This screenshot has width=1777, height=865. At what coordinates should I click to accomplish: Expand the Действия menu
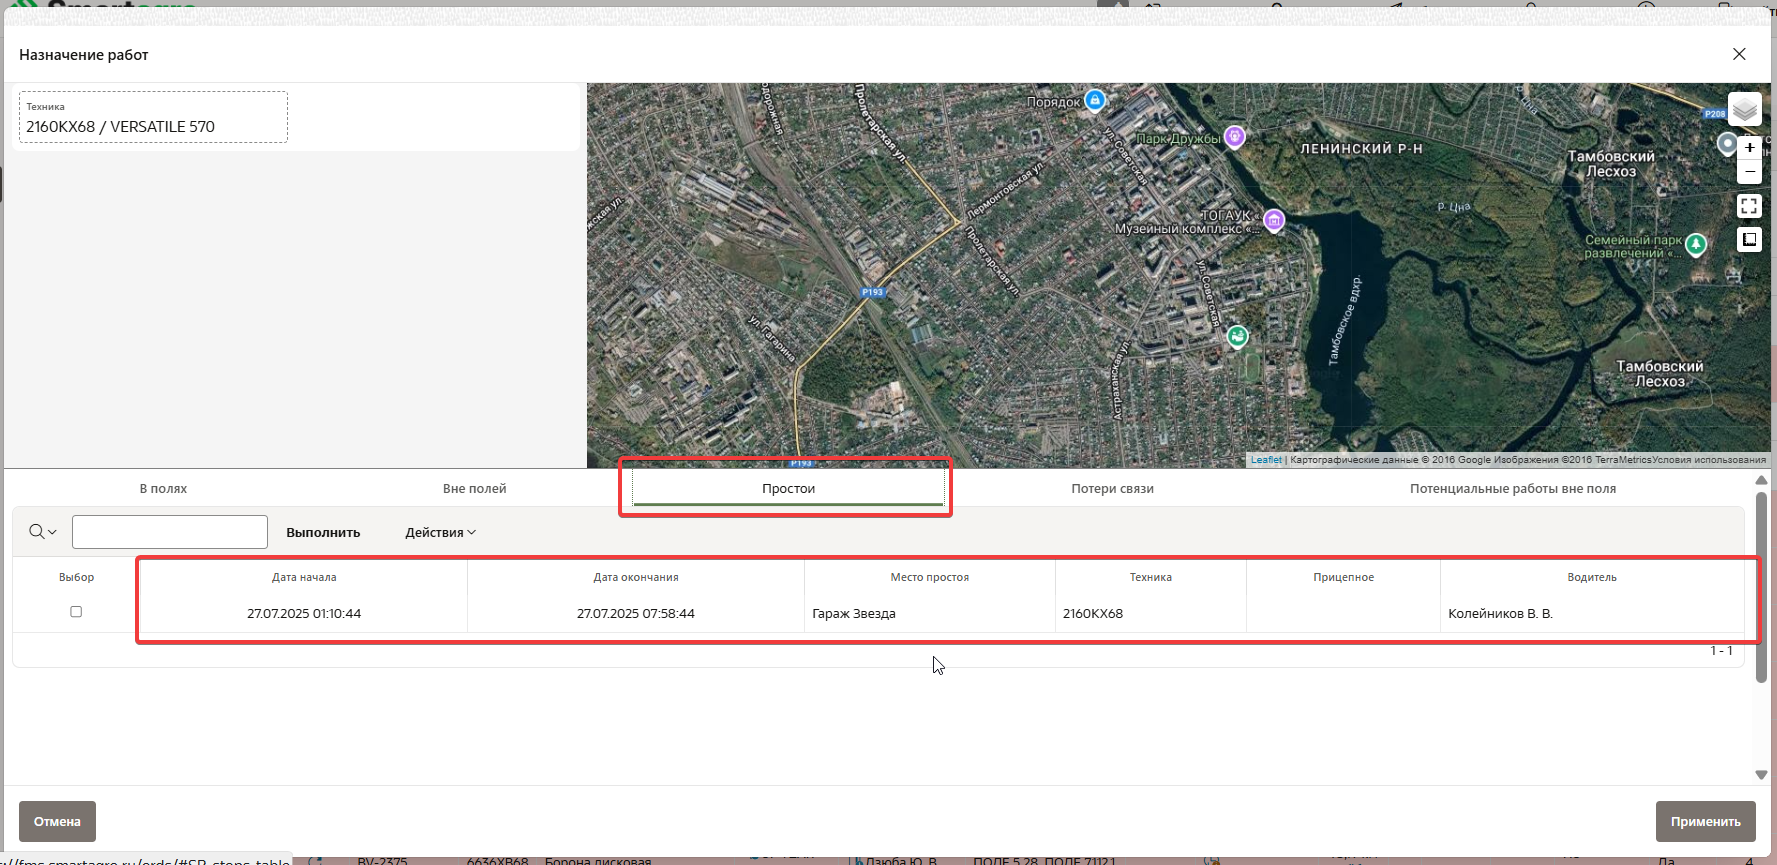(x=440, y=532)
